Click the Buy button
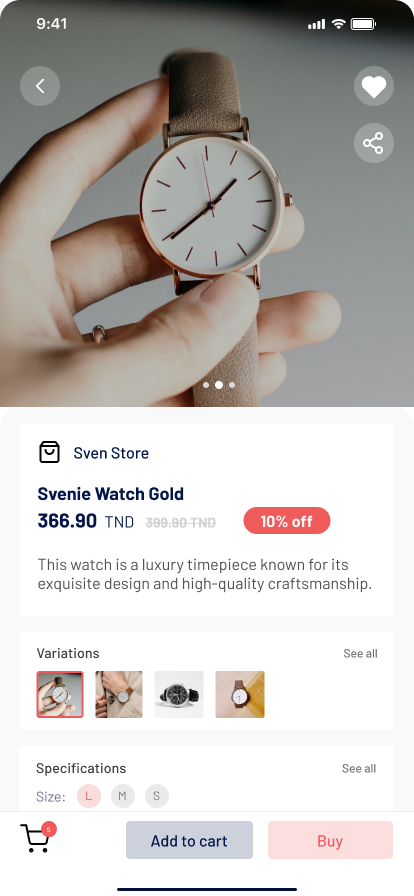This screenshot has height=896, width=414. pos(331,840)
